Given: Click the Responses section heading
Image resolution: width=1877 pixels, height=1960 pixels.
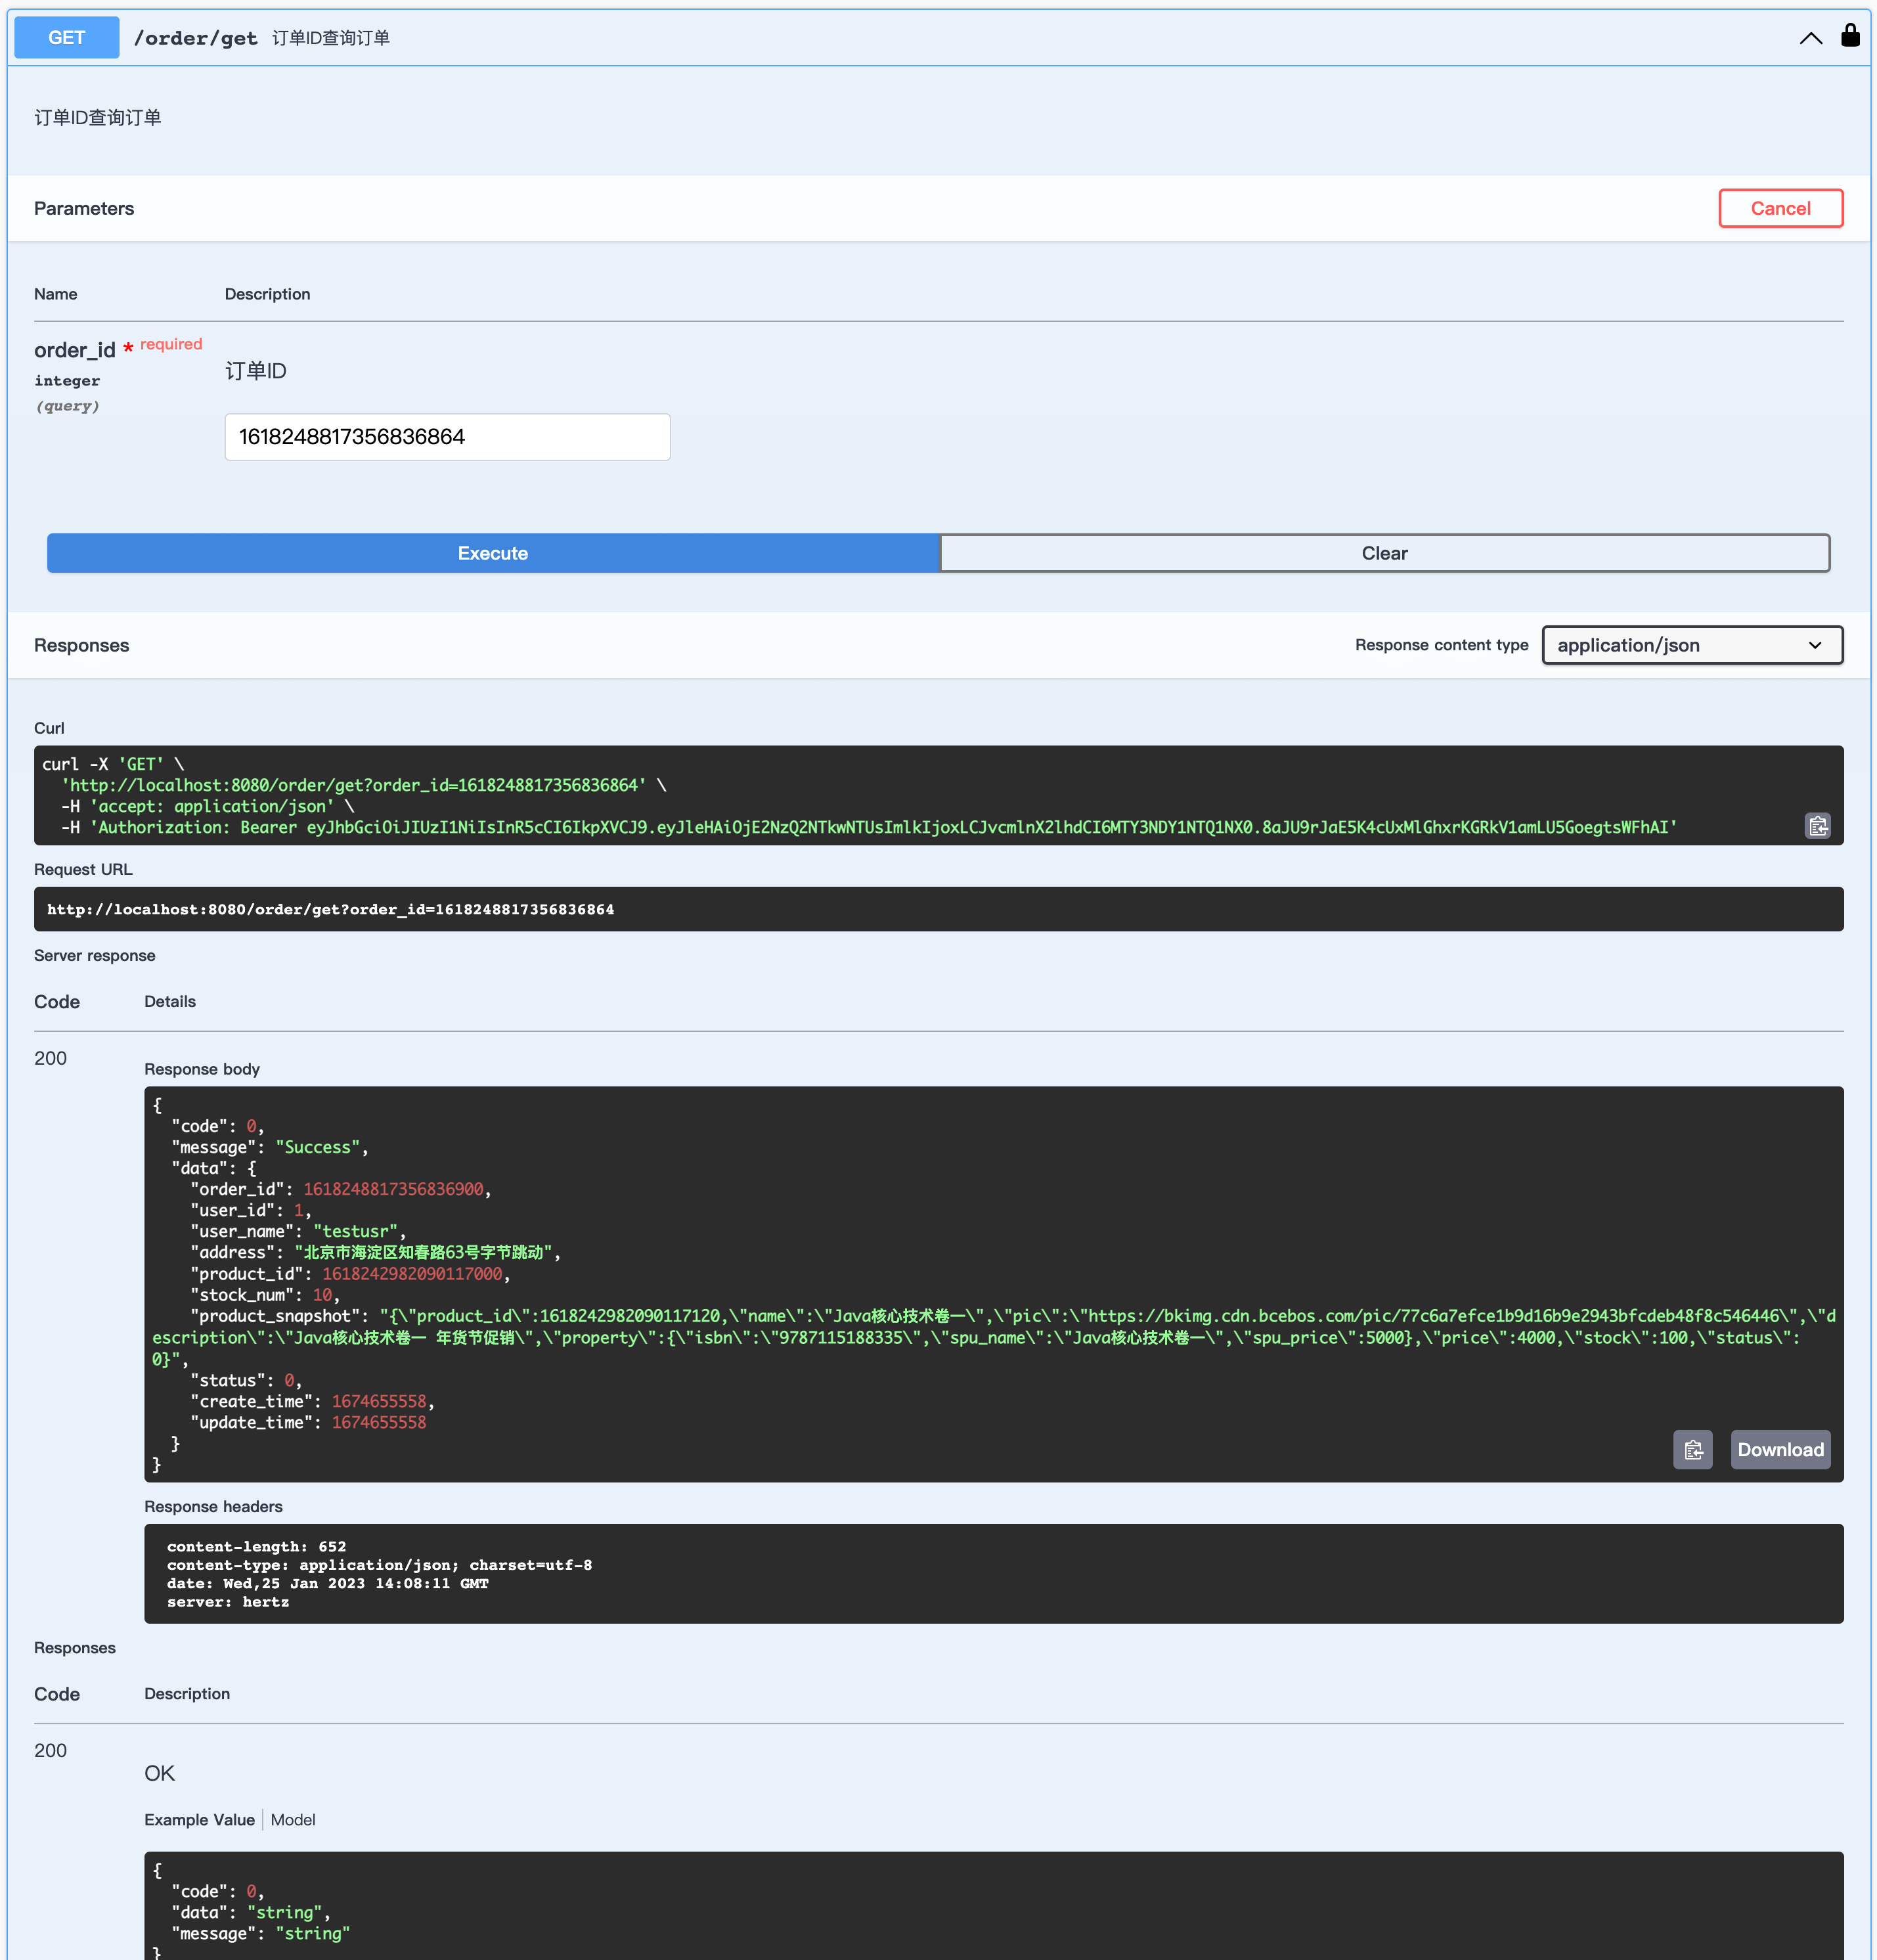Looking at the screenshot, I should pos(82,645).
